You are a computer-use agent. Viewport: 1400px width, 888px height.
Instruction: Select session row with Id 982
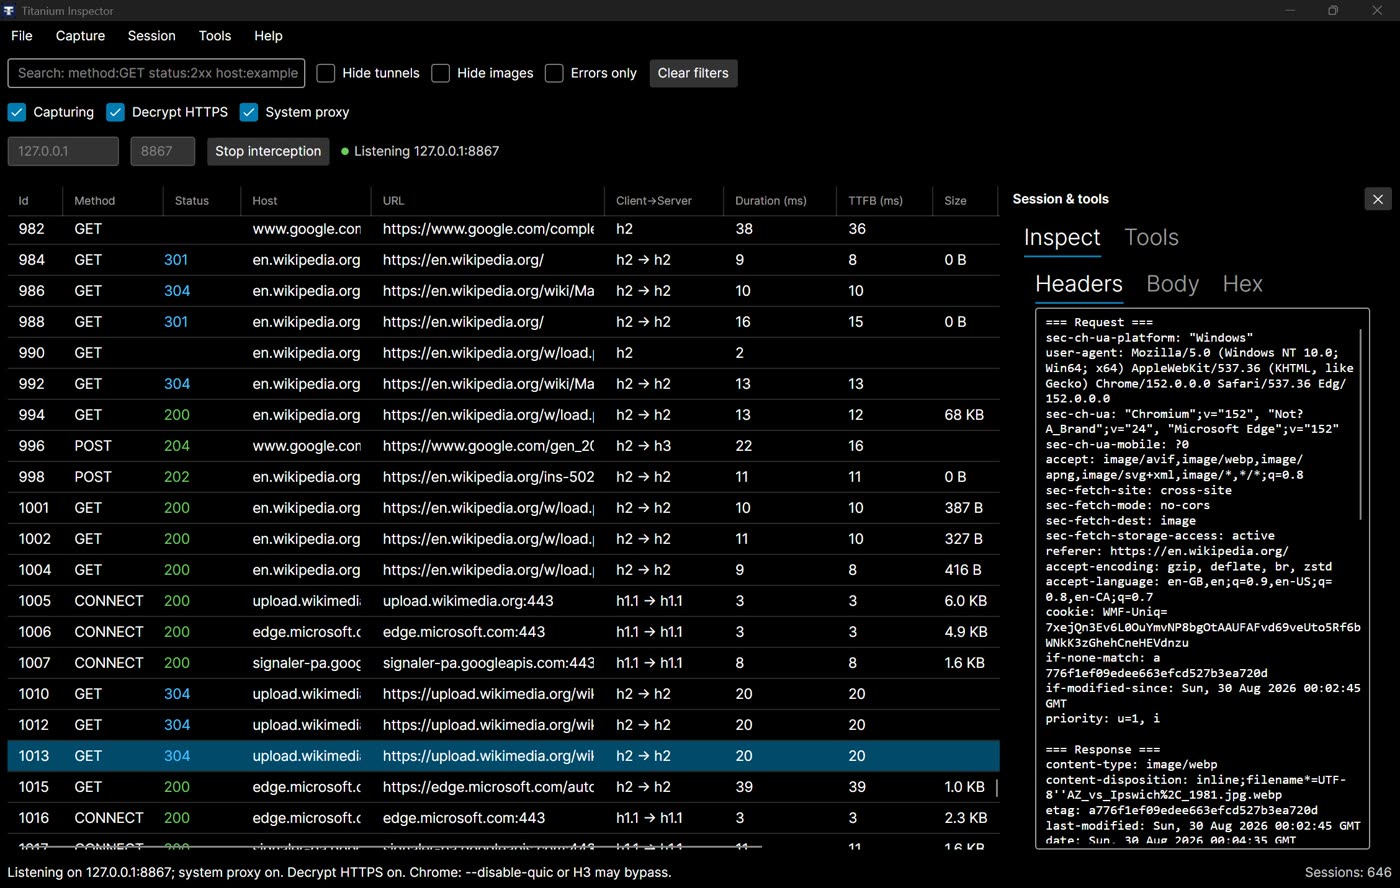[503, 229]
